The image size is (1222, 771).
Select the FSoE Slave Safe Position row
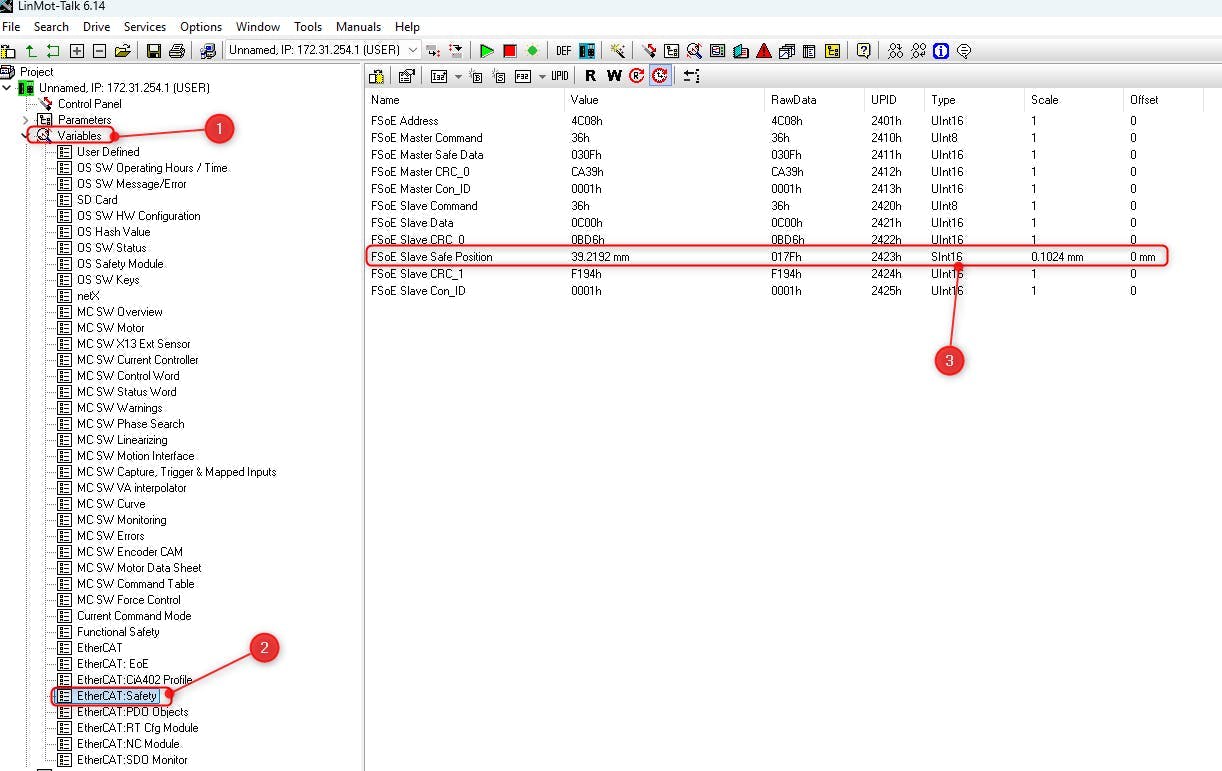pos(432,257)
